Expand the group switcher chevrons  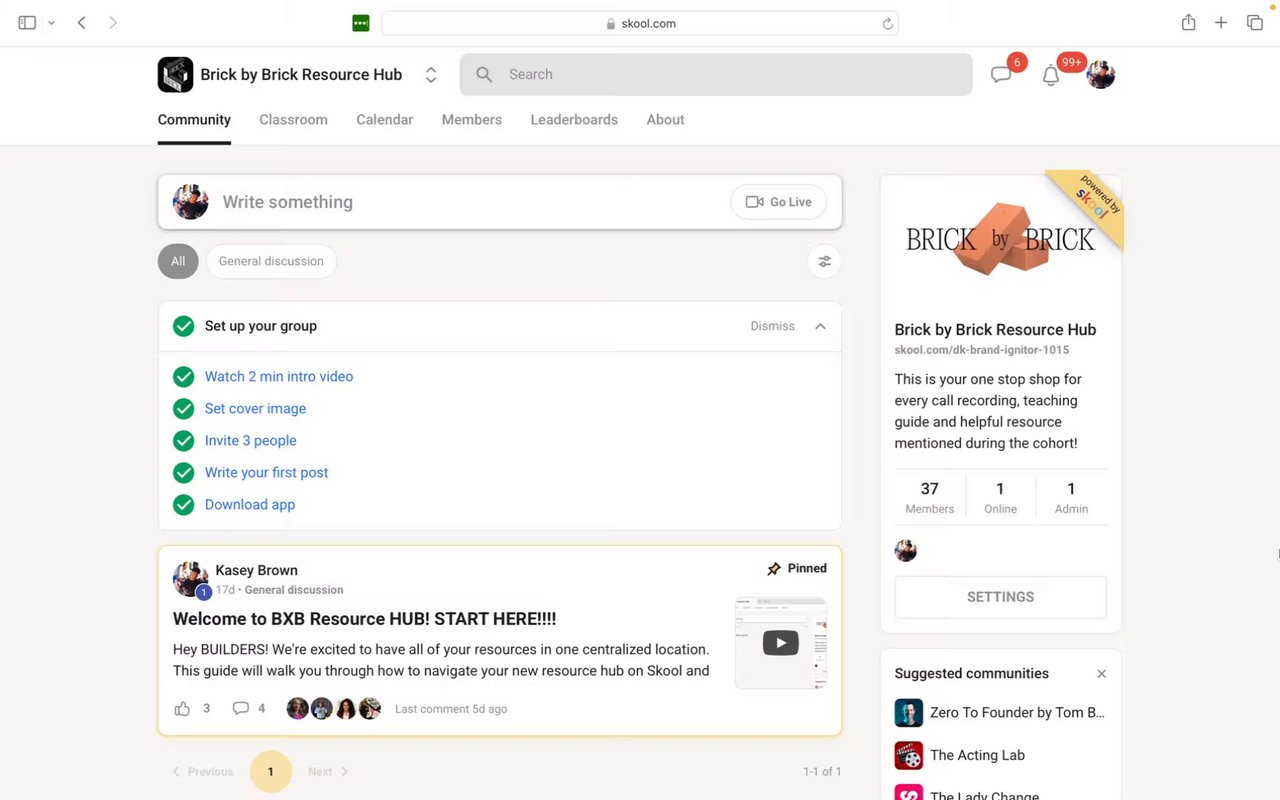[x=431, y=75]
